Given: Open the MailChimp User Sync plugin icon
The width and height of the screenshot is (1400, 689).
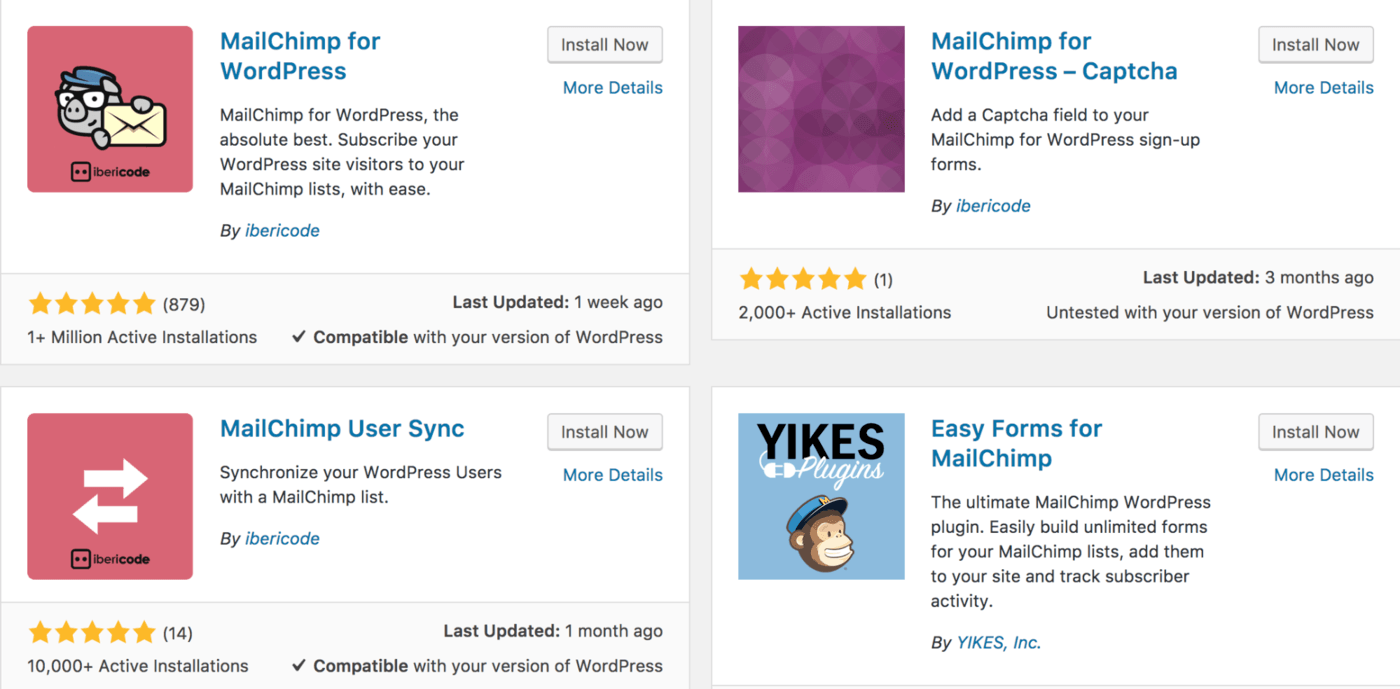Looking at the screenshot, I should pyautogui.click(x=110, y=496).
